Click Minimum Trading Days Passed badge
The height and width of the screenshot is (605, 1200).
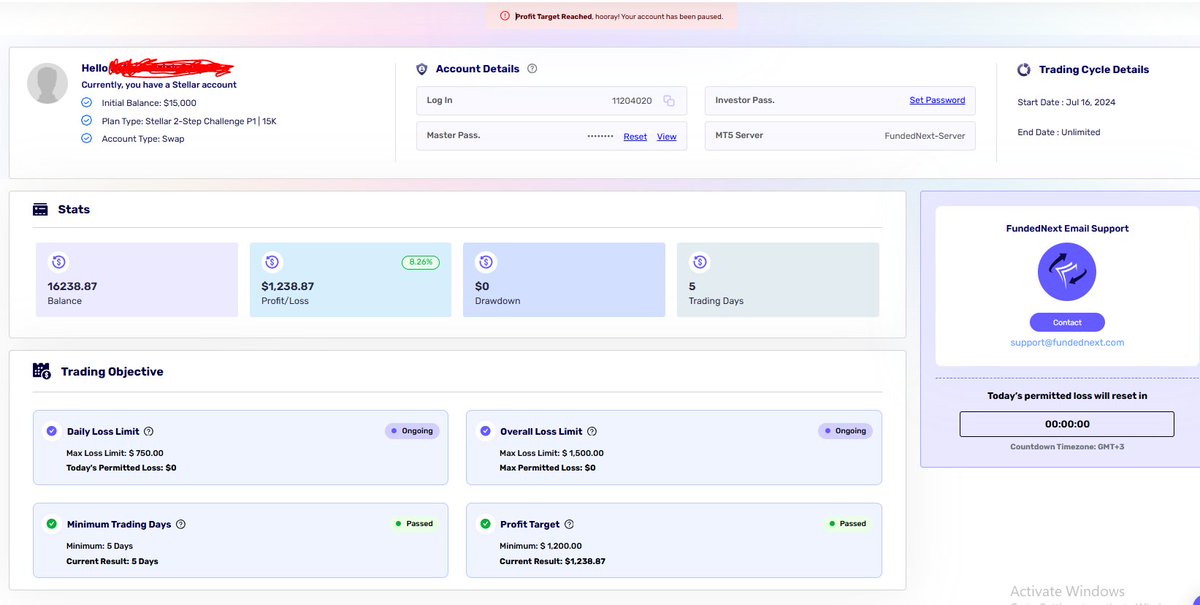(415, 523)
